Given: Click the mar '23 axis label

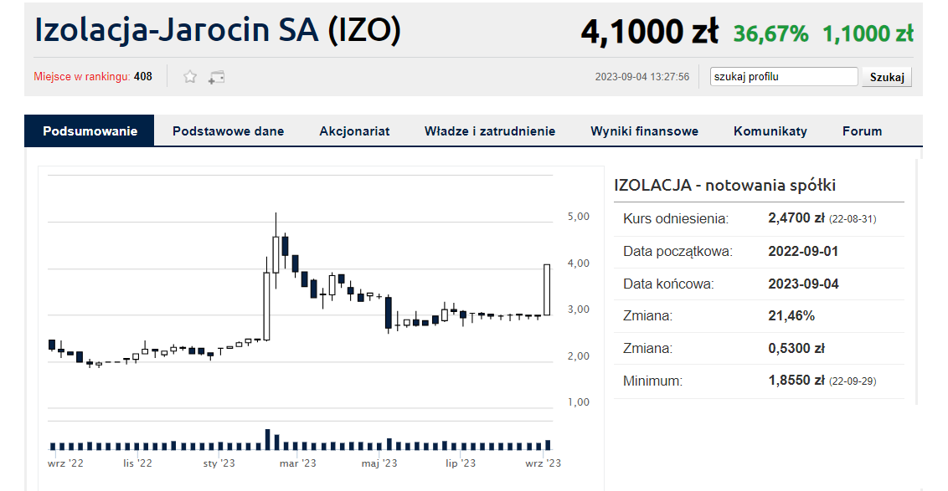Looking at the screenshot, I should click(297, 463).
